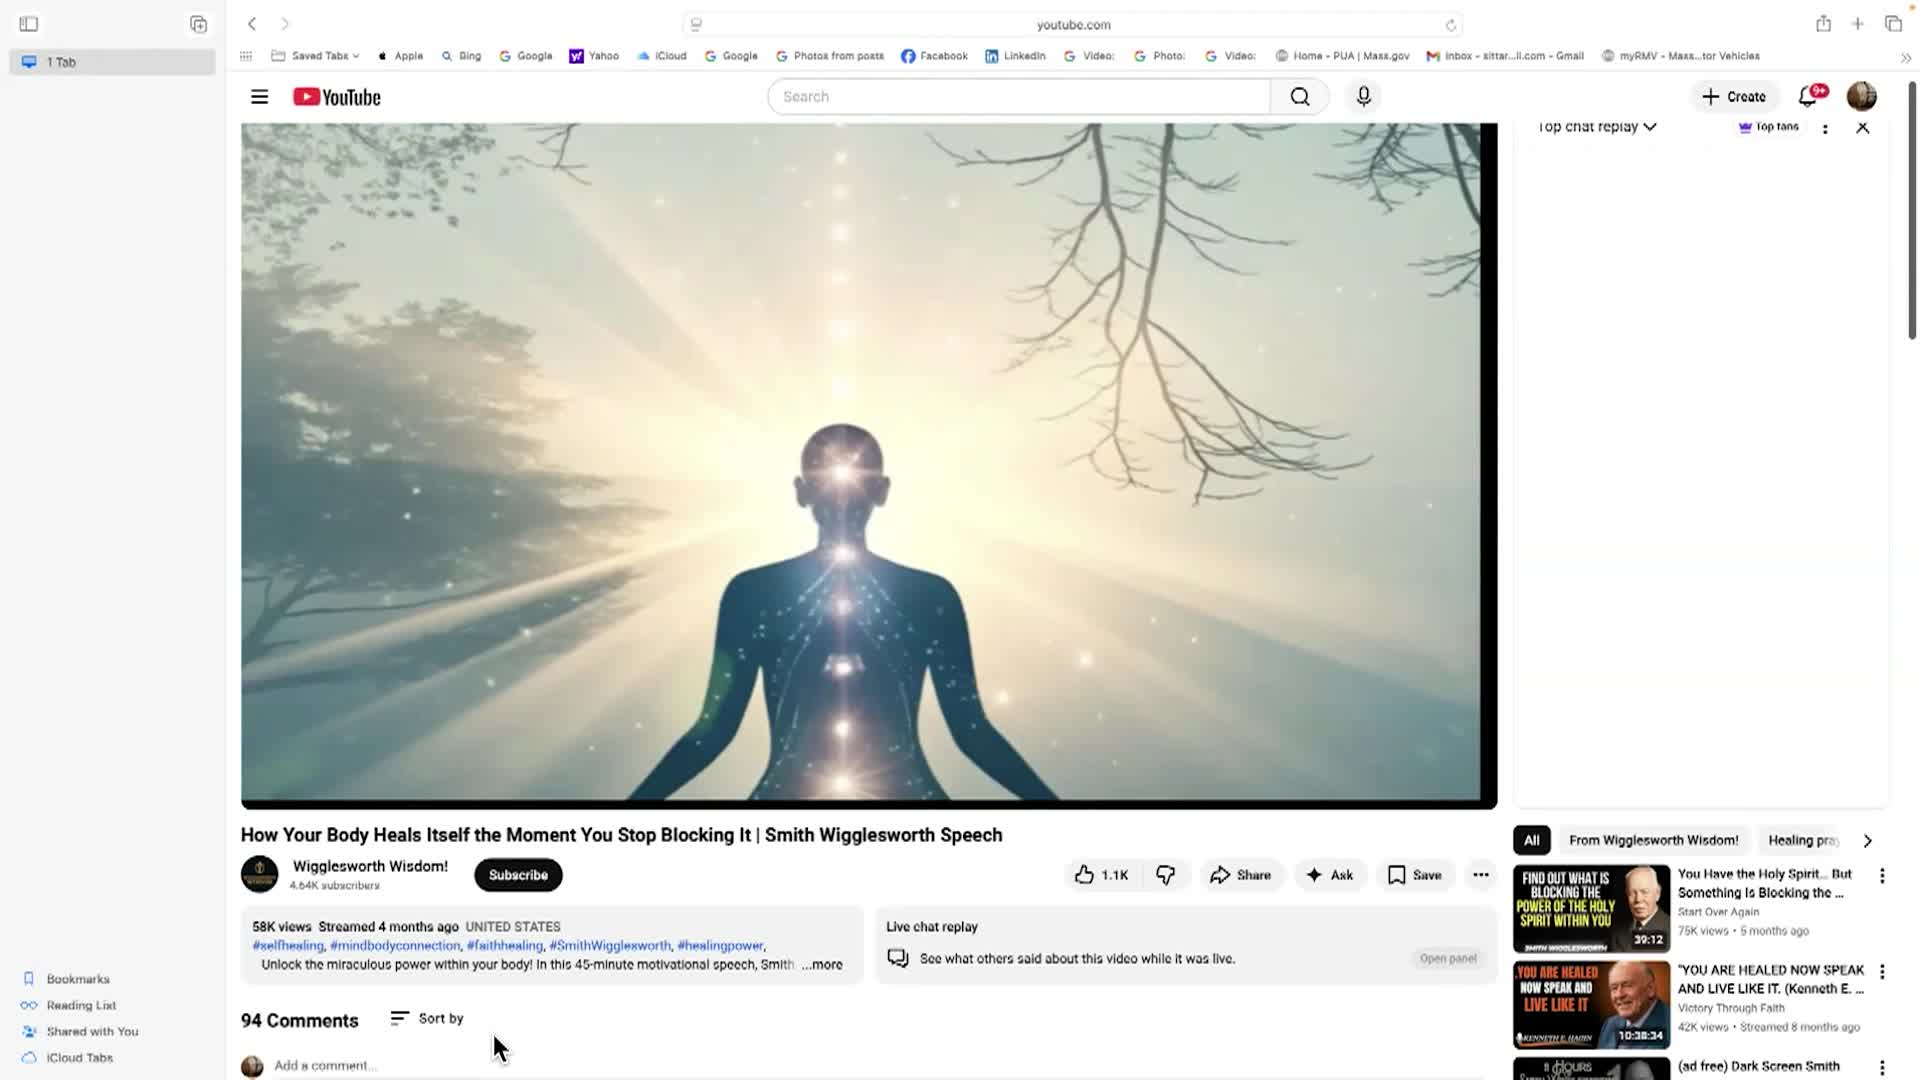Follow the #selfhealing hashtag link
Screen dimensions: 1920x1080
(288, 945)
